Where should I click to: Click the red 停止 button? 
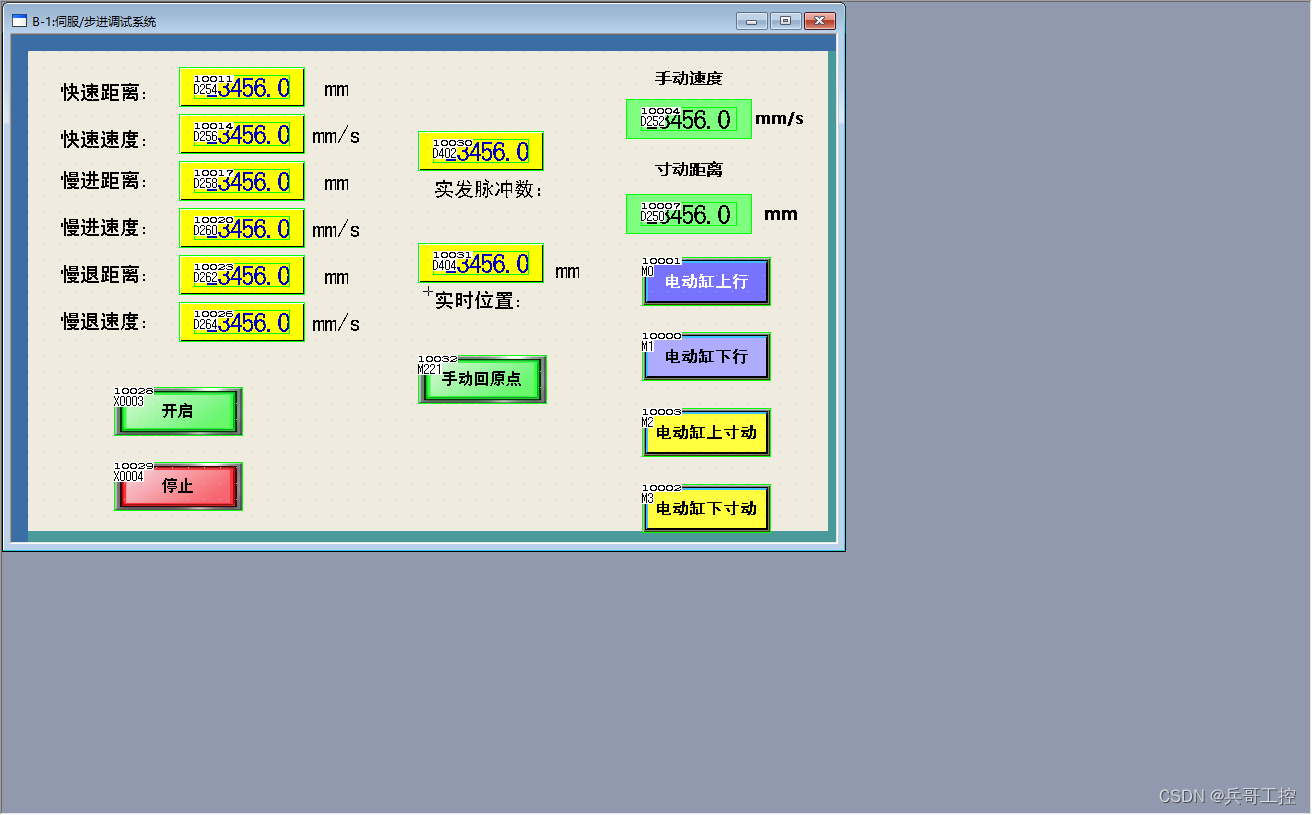178,487
